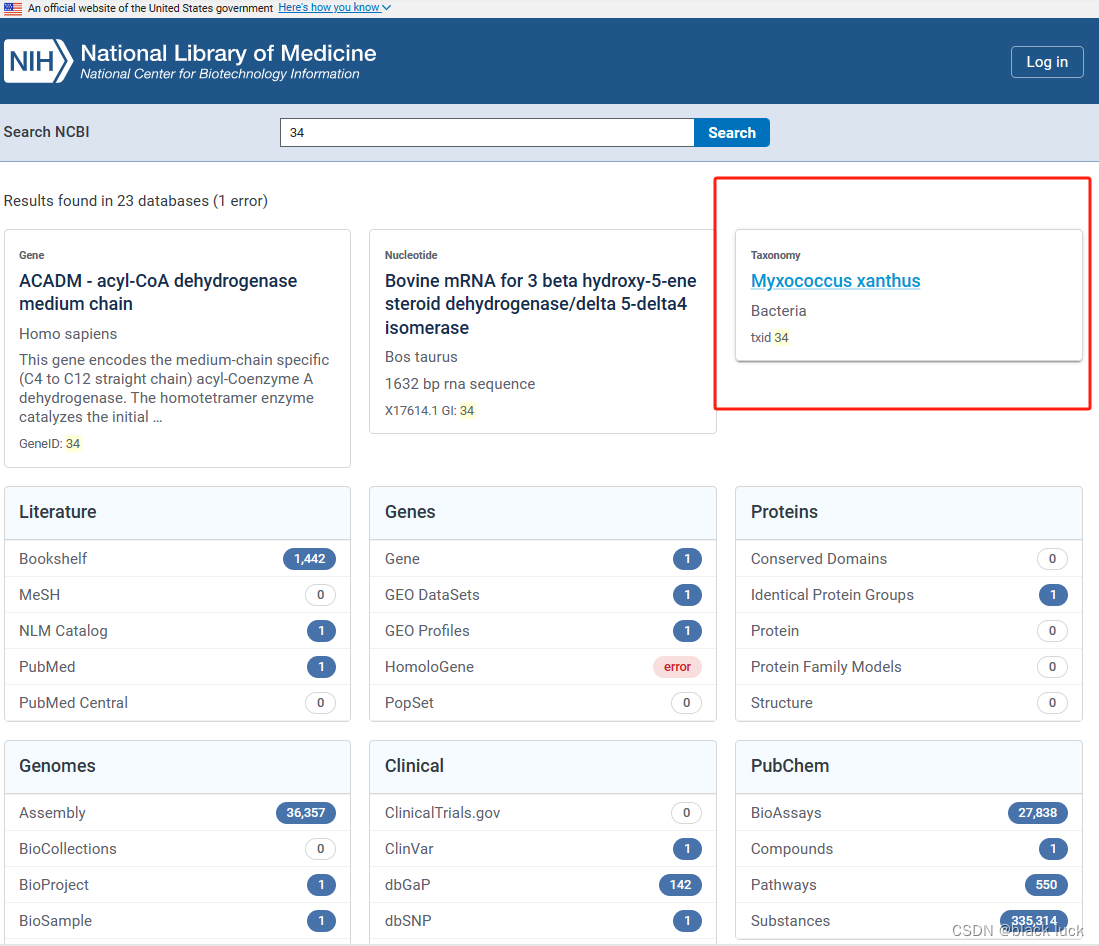This screenshot has height=946, width=1099.
Task: Click the Log in button
Action: click(1047, 62)
